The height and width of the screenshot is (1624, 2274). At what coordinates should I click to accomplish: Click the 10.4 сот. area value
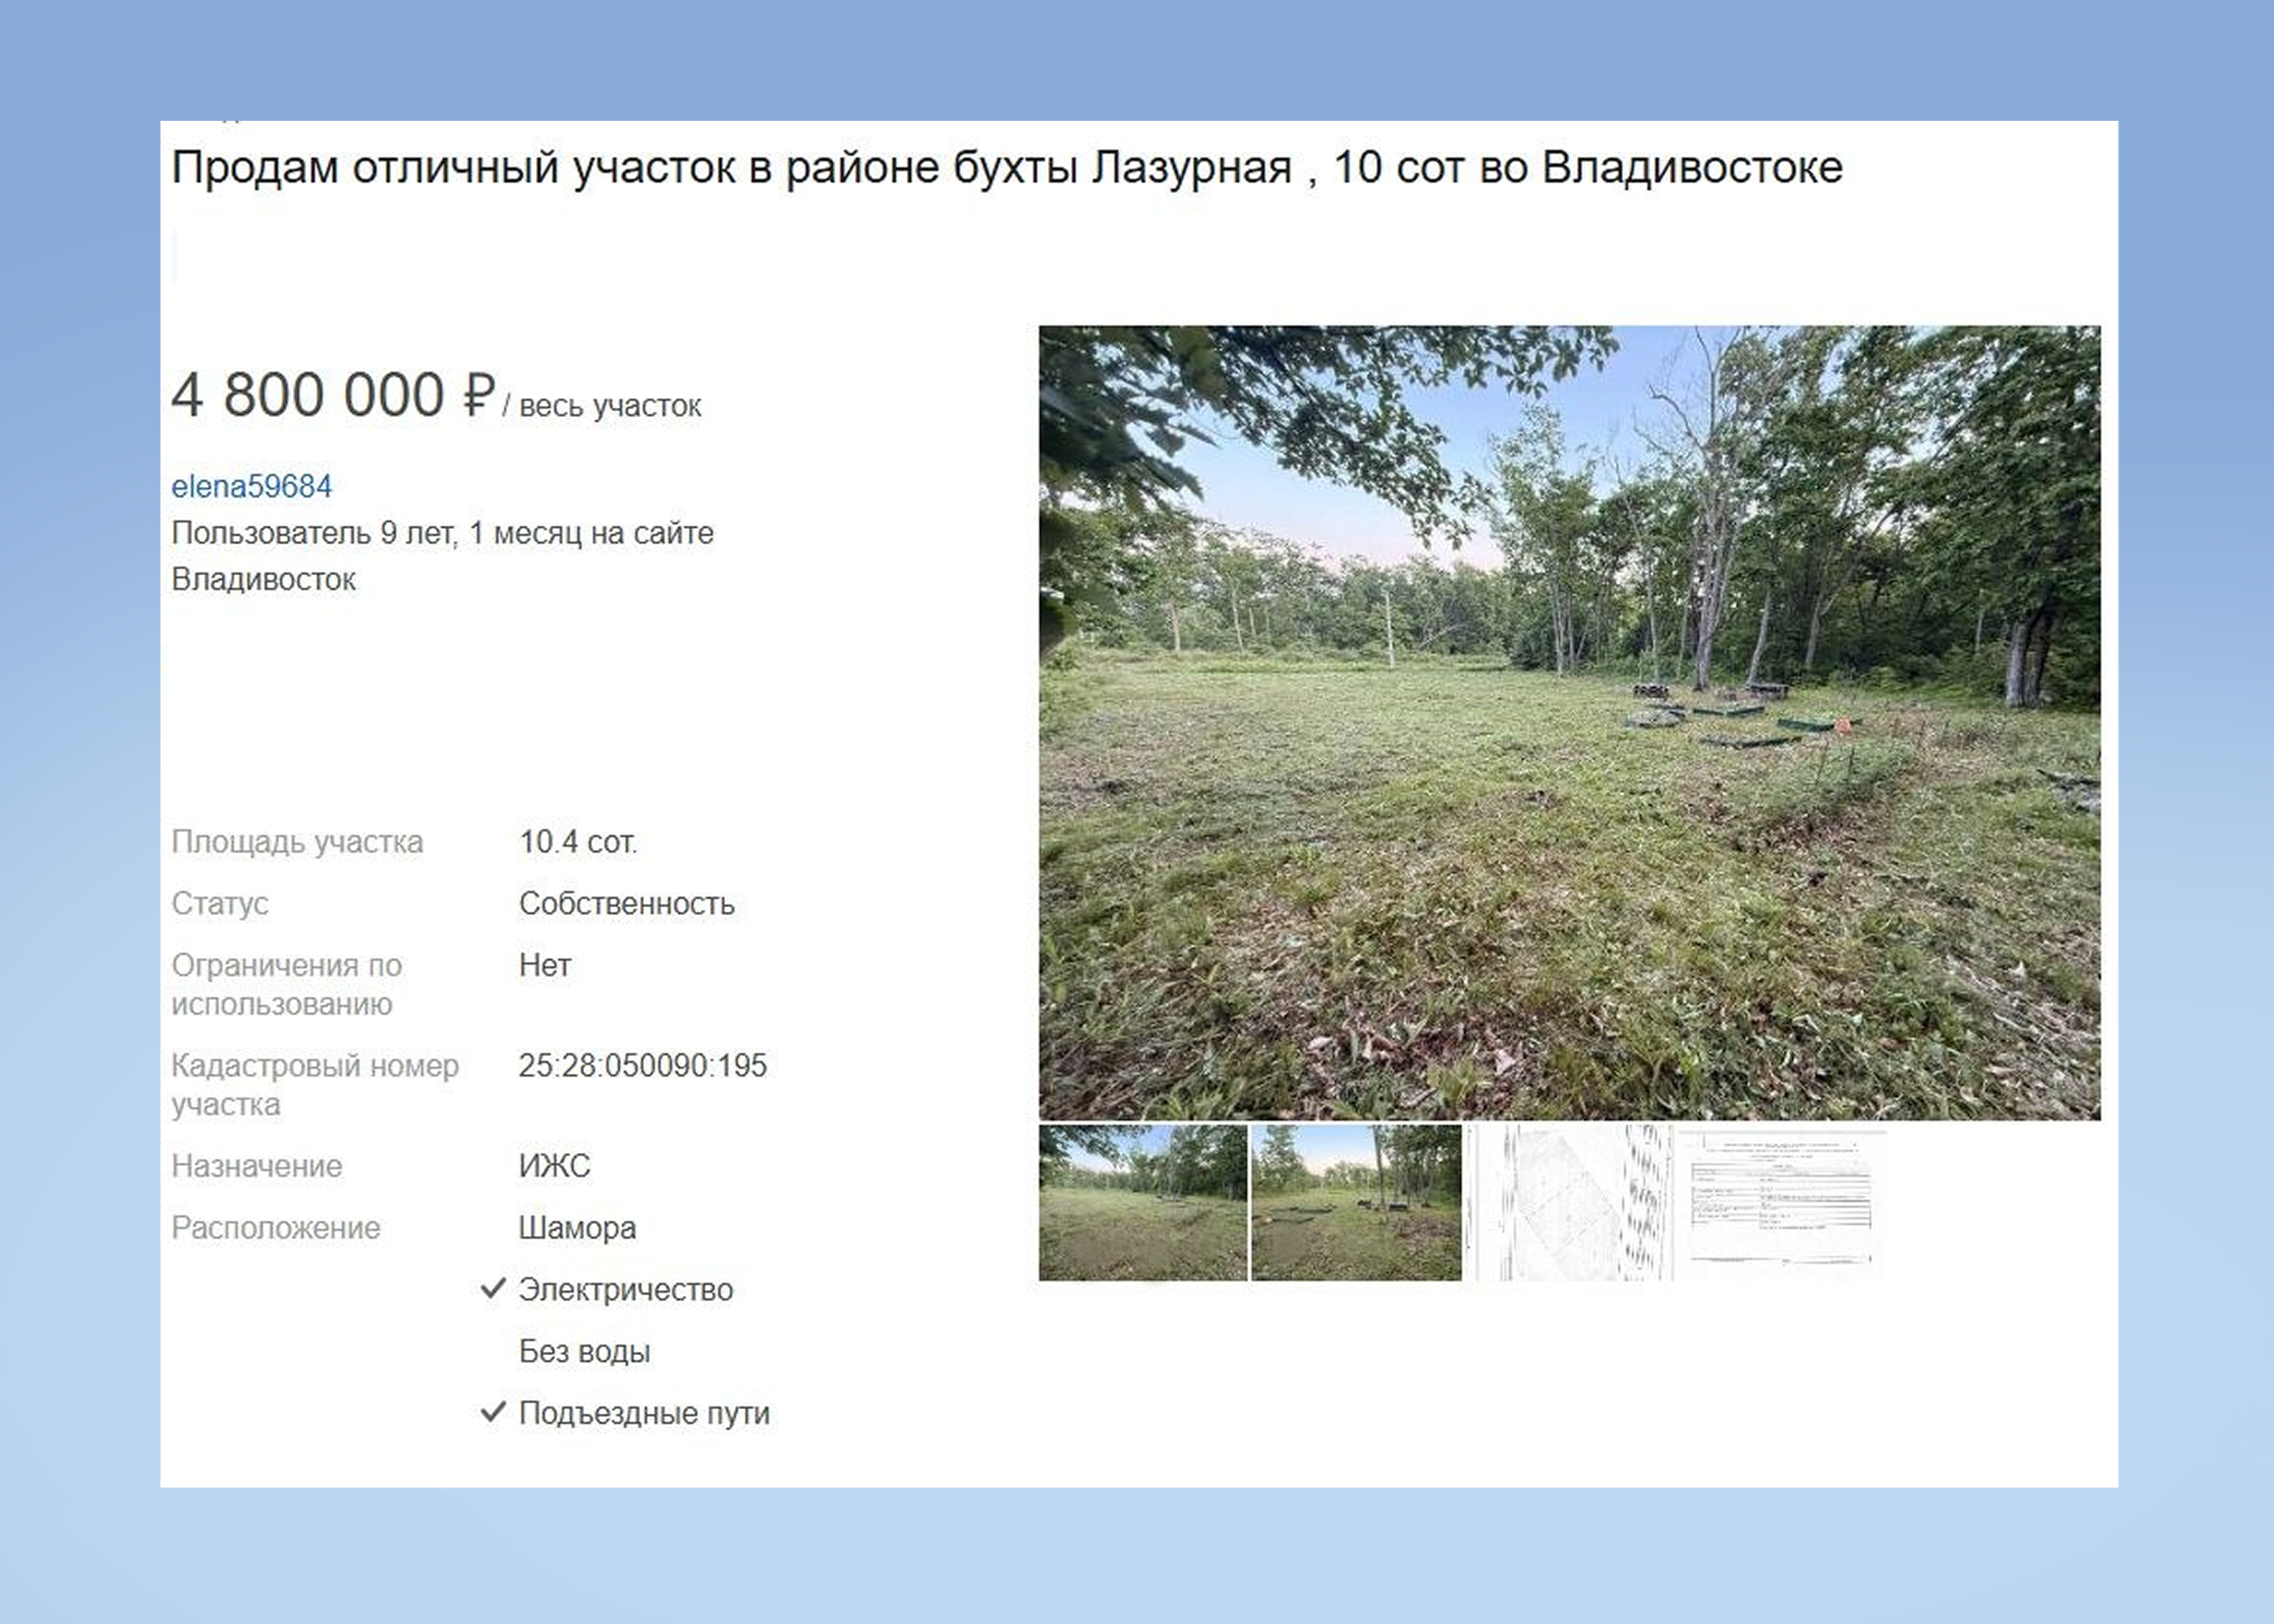[577, 842]
